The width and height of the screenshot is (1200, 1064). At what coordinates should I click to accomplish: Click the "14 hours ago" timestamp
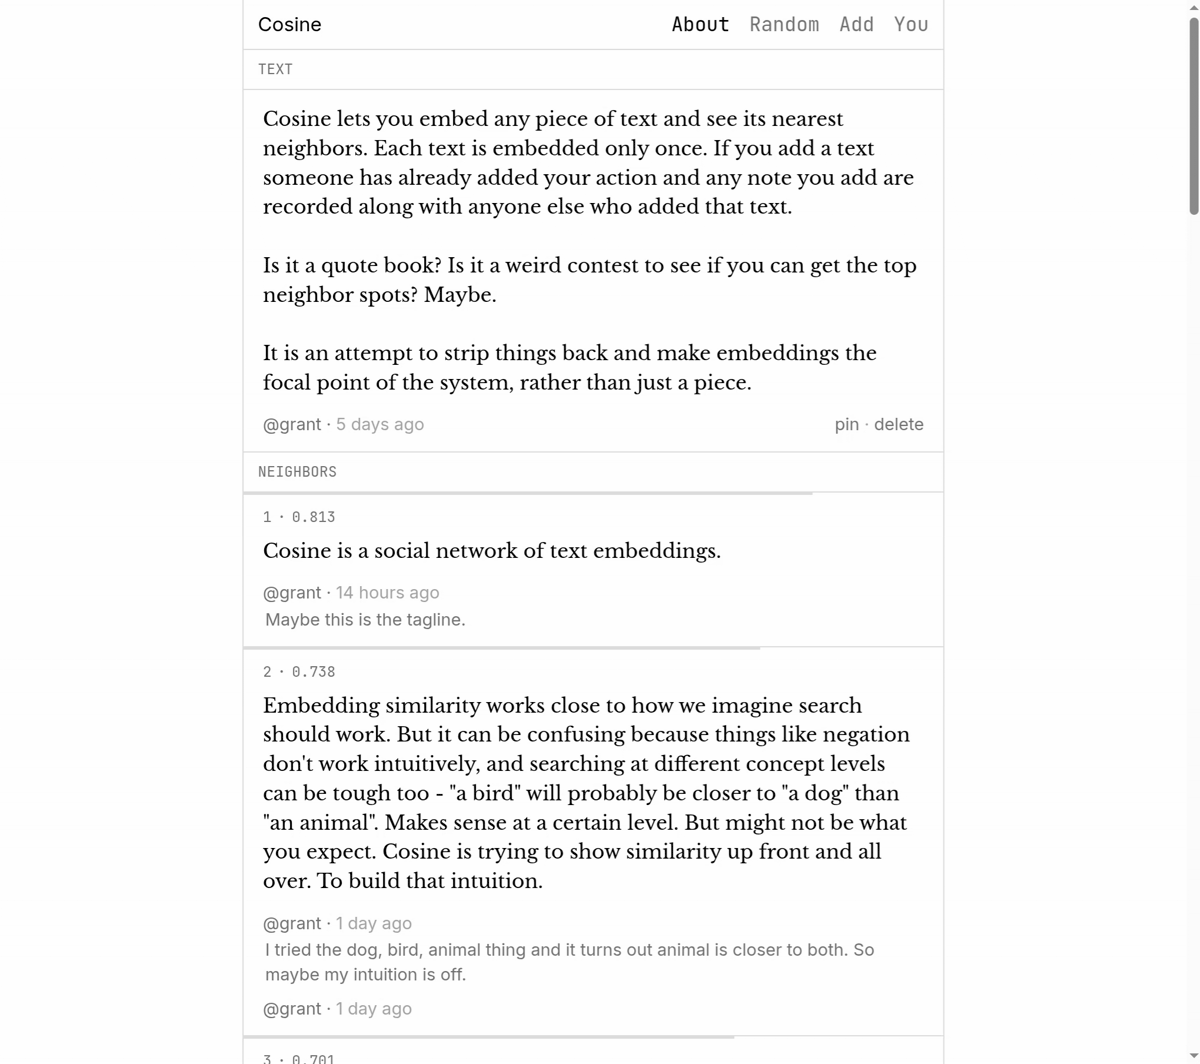click(x=387, y=593)
